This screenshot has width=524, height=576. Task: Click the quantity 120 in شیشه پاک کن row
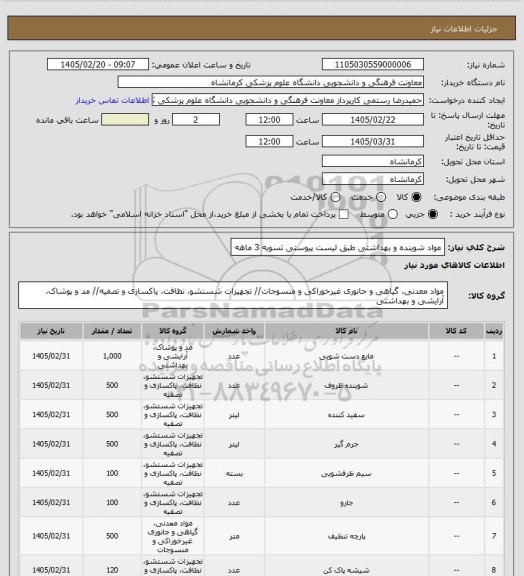tap(112, 570)
